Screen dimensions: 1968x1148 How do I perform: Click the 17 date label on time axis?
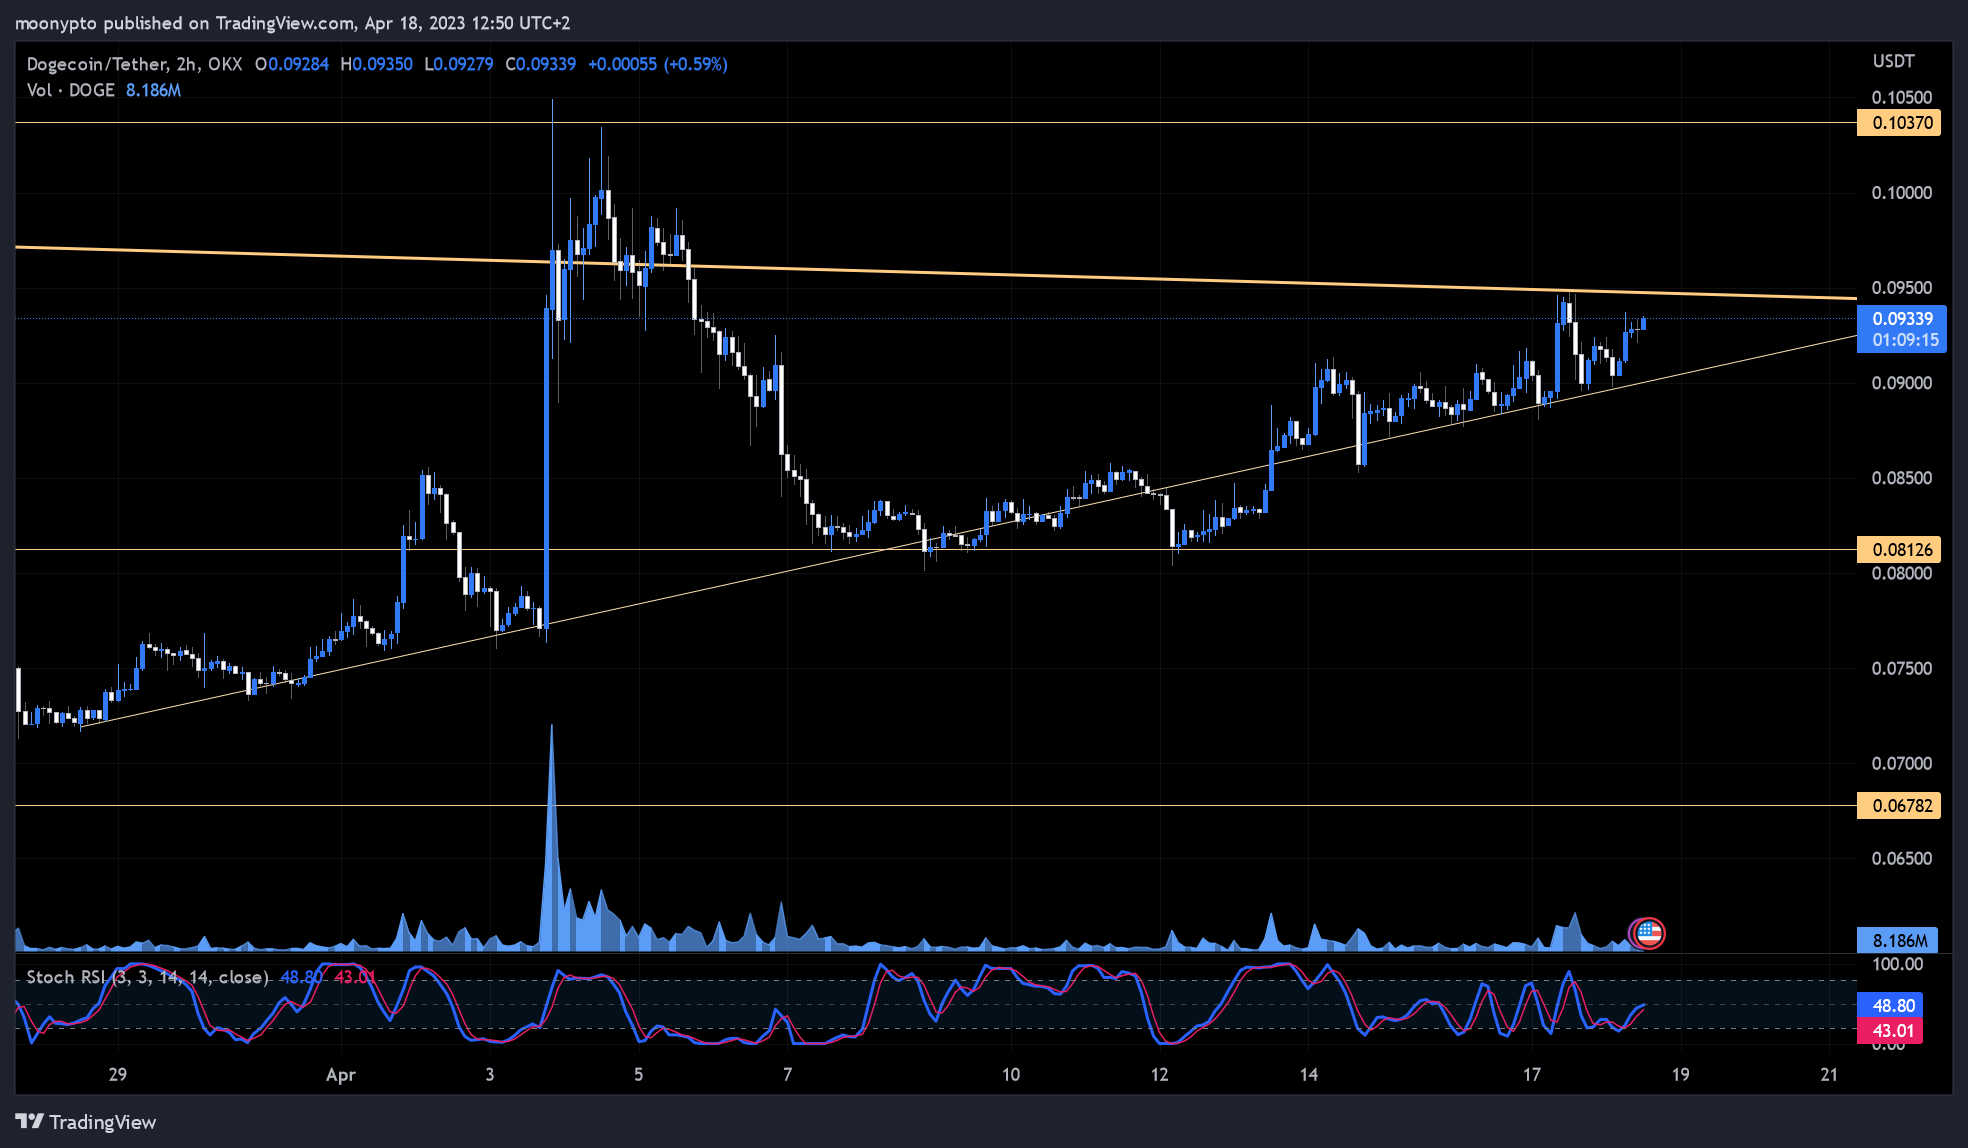(1532, 1074)
